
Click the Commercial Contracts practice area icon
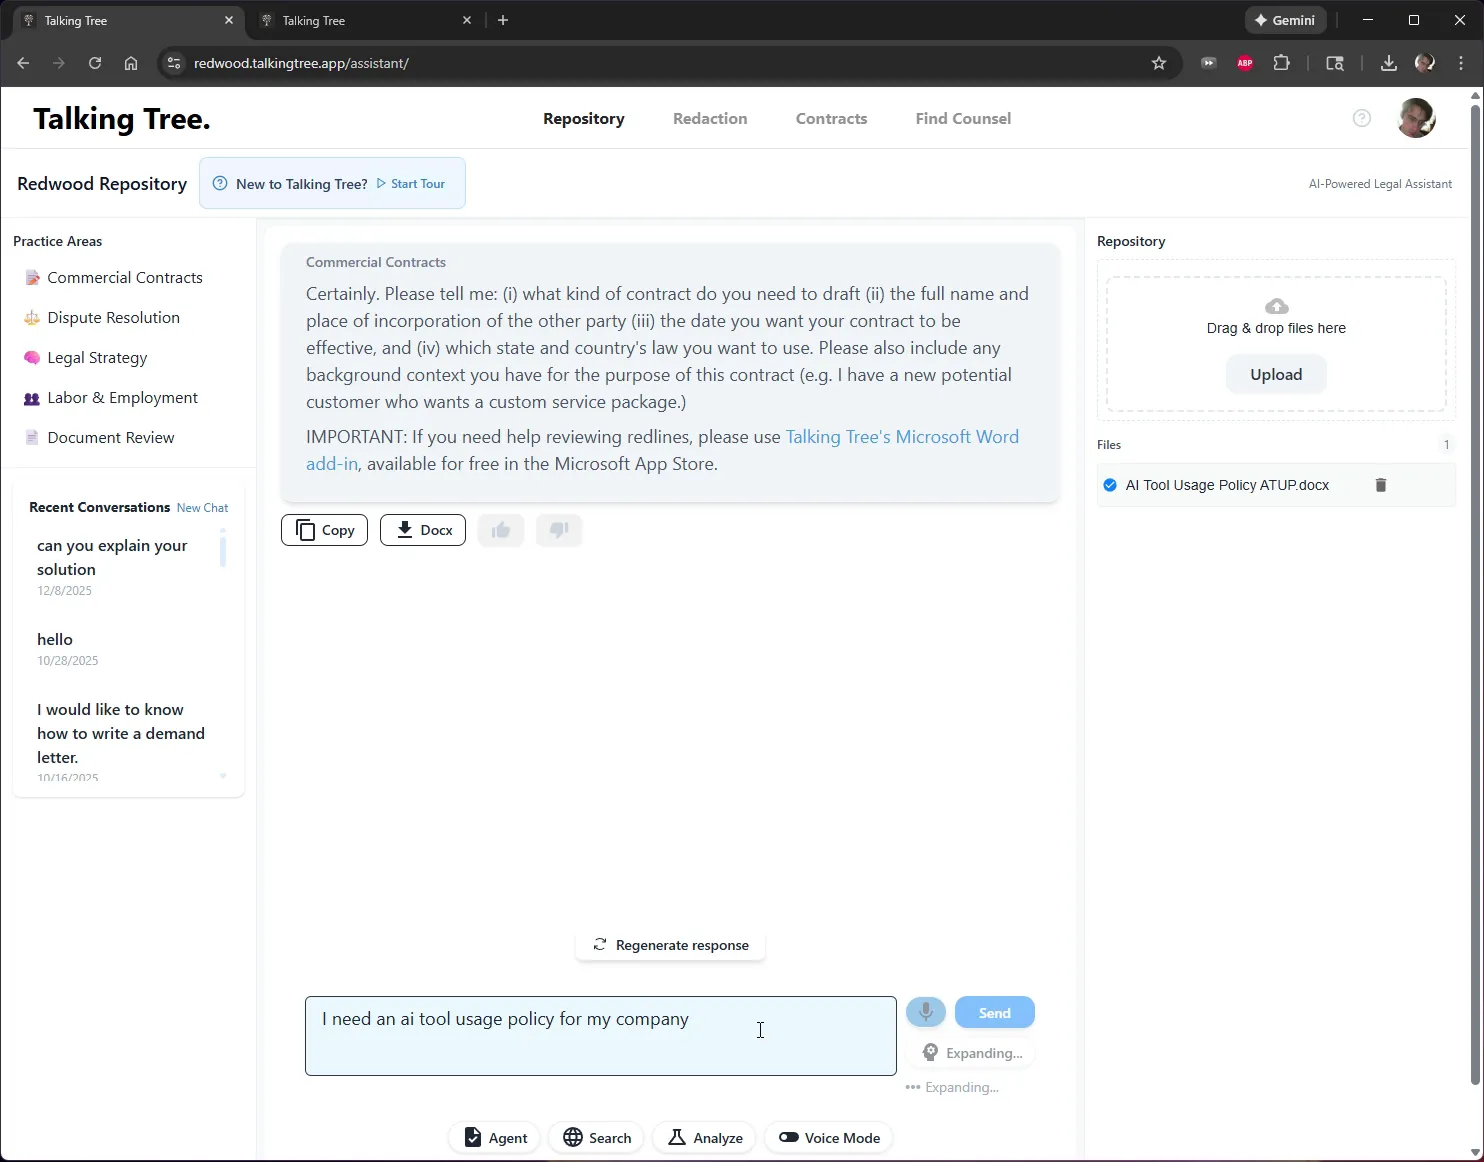tap(32, 278)
